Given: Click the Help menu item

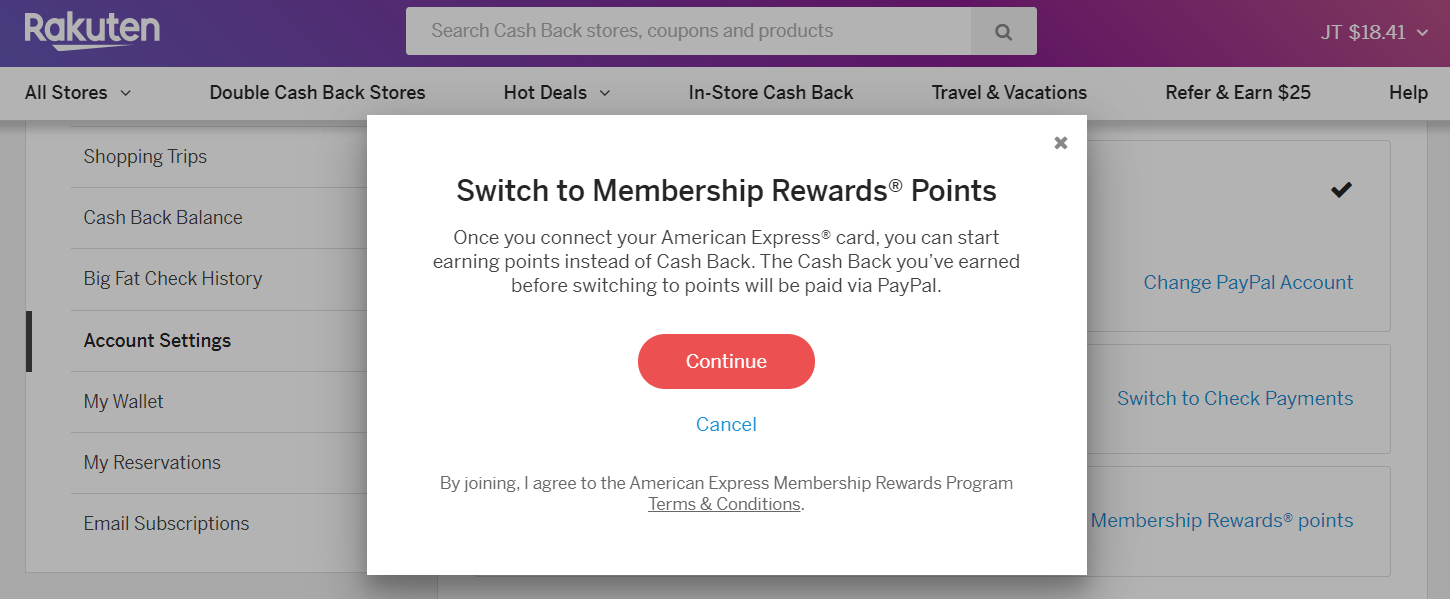Looking at the screenshot, I should click(x=1408, y=92).
